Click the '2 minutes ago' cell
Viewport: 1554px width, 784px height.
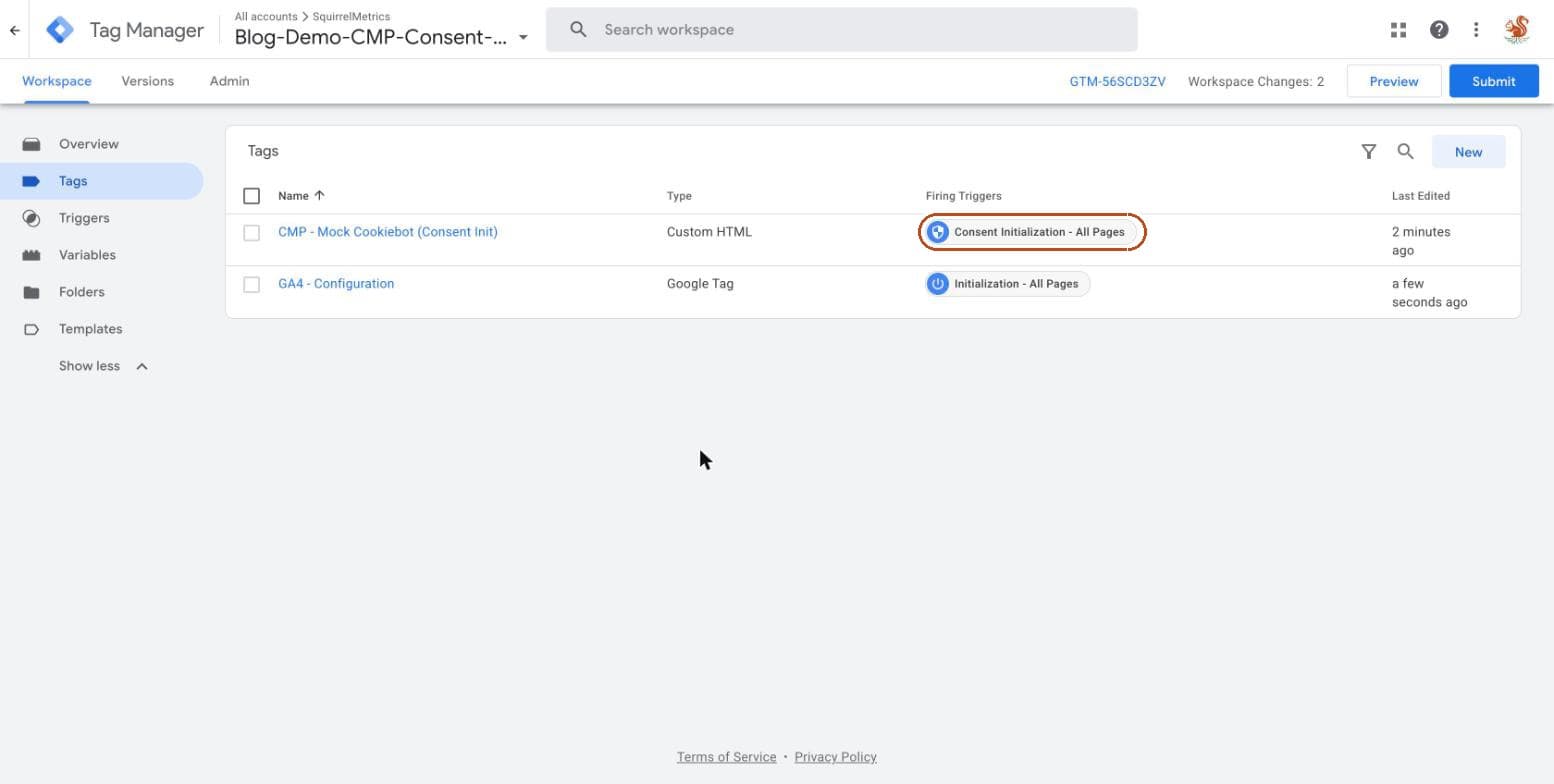(x=1421, y=241)
